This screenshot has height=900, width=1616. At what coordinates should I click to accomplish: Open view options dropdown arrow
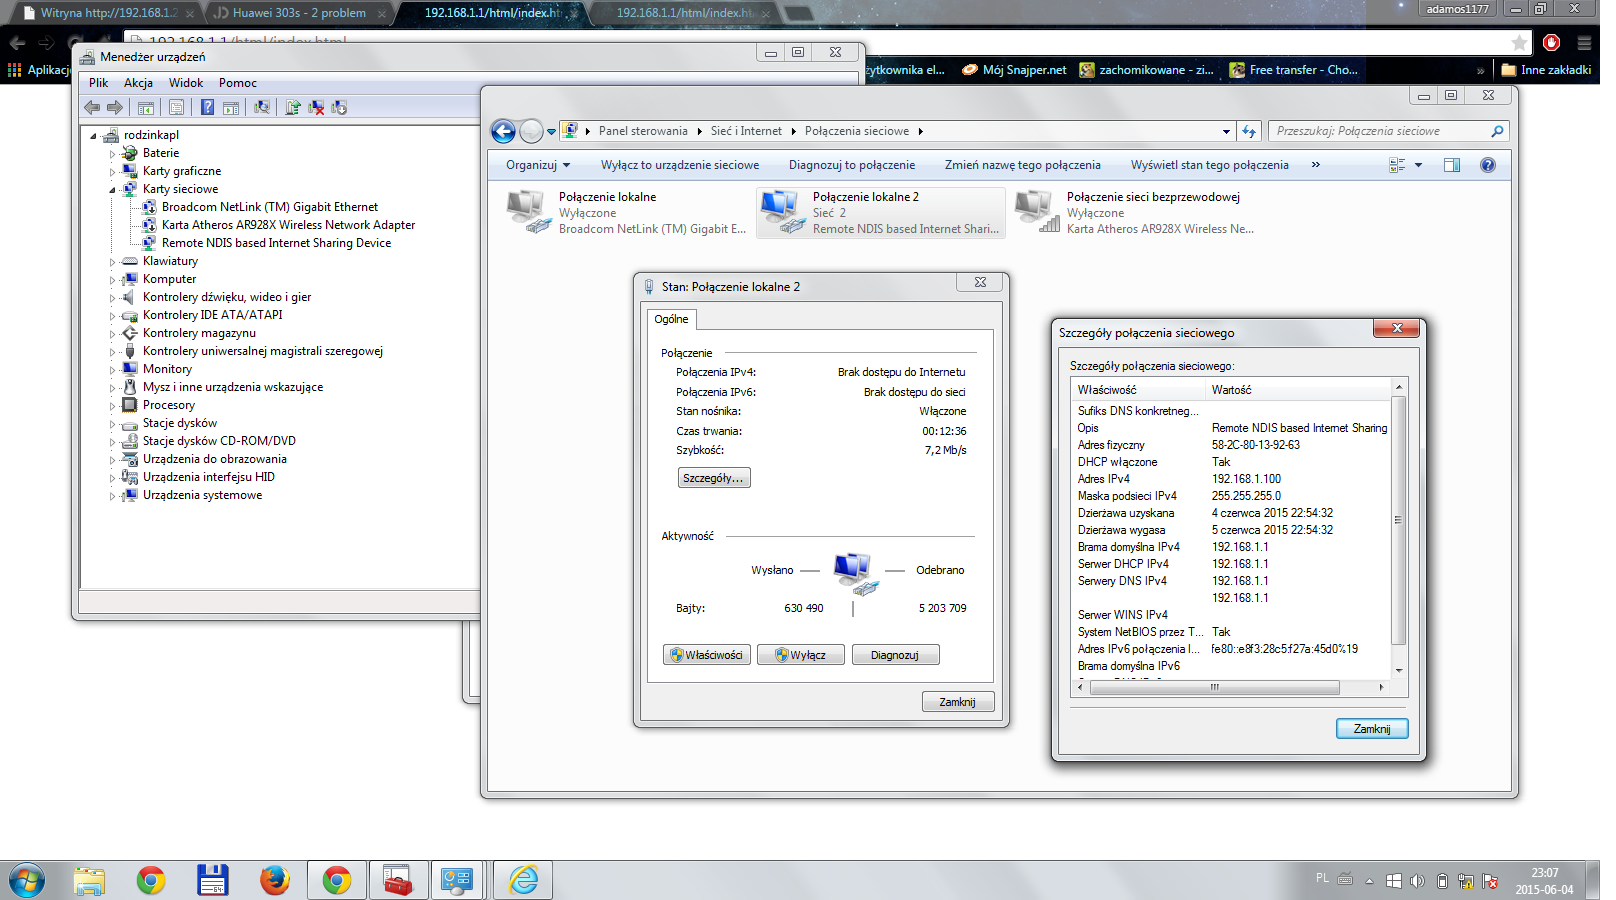coord(1418,165)
